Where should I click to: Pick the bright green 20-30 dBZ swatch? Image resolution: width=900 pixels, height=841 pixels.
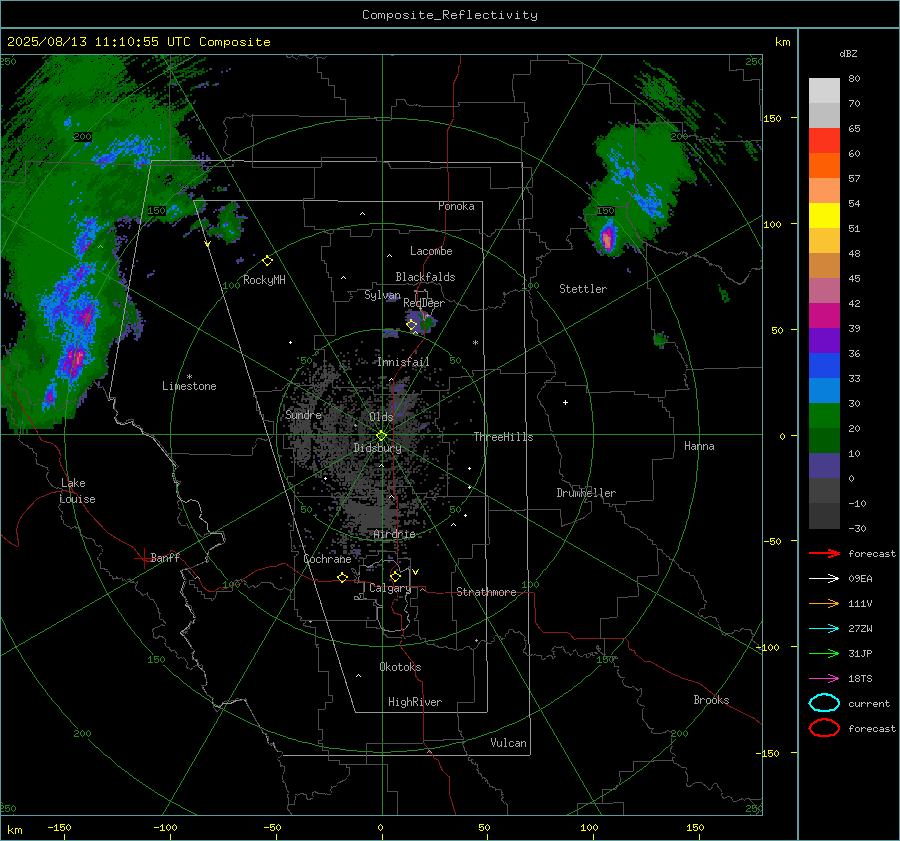click(x=824, y=416)
